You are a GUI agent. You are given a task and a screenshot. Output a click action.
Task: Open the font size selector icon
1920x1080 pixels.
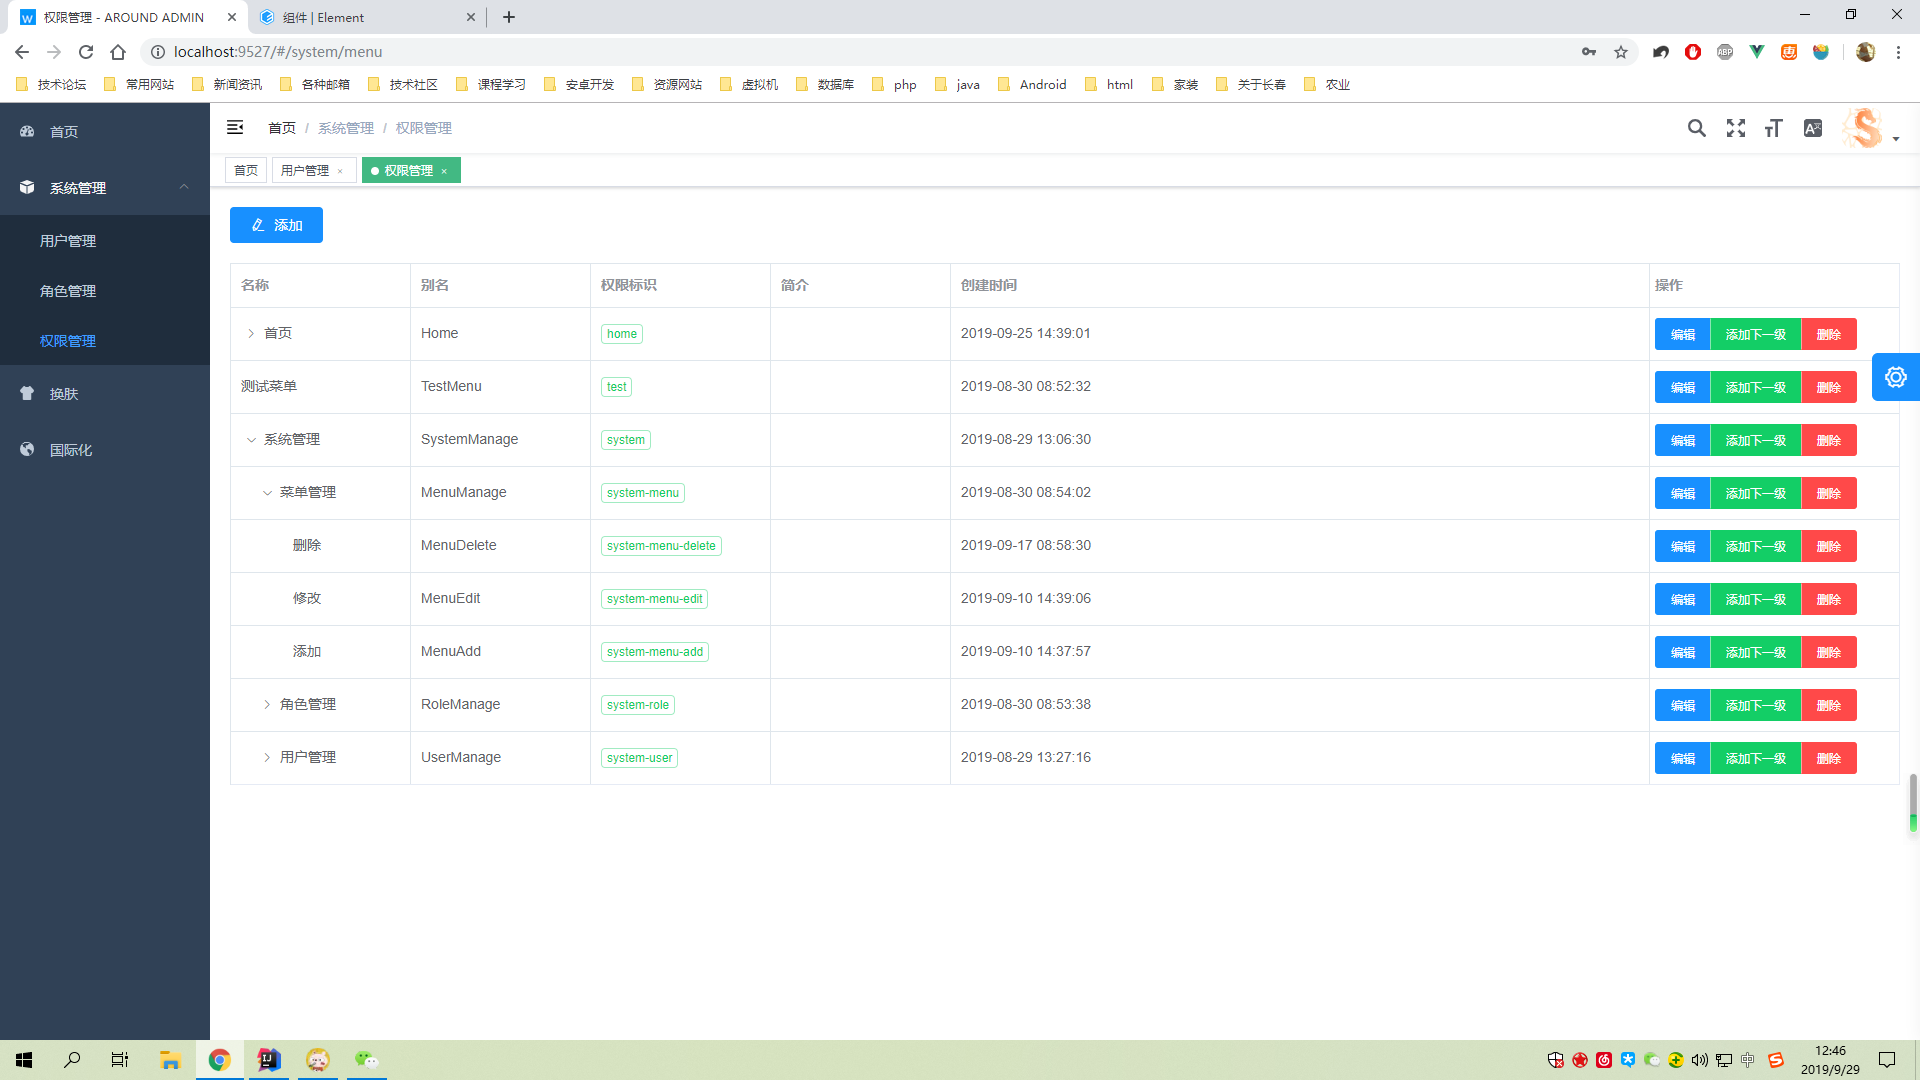[1774, 128]
